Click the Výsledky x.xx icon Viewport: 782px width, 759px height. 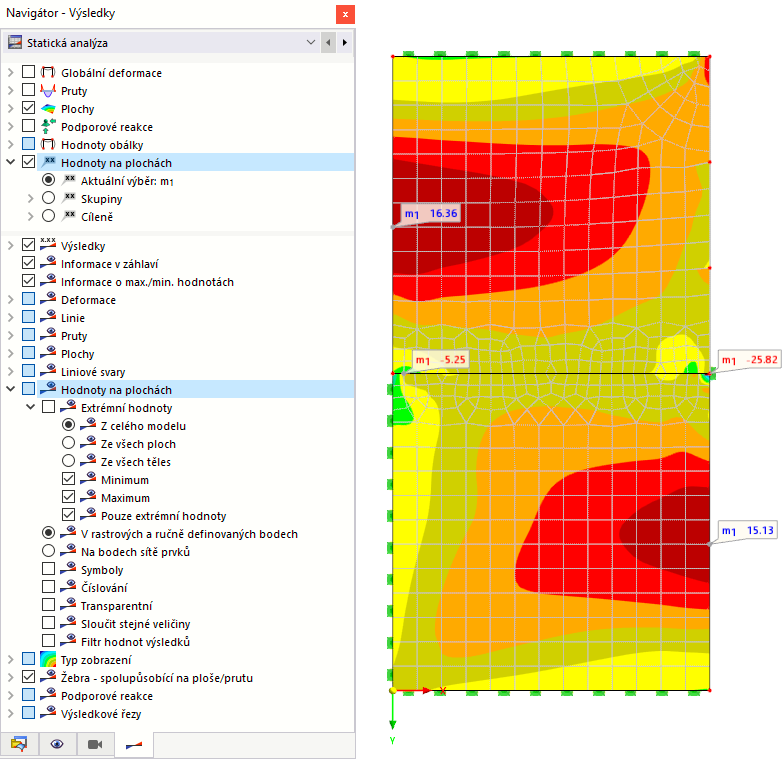(48, 245)
